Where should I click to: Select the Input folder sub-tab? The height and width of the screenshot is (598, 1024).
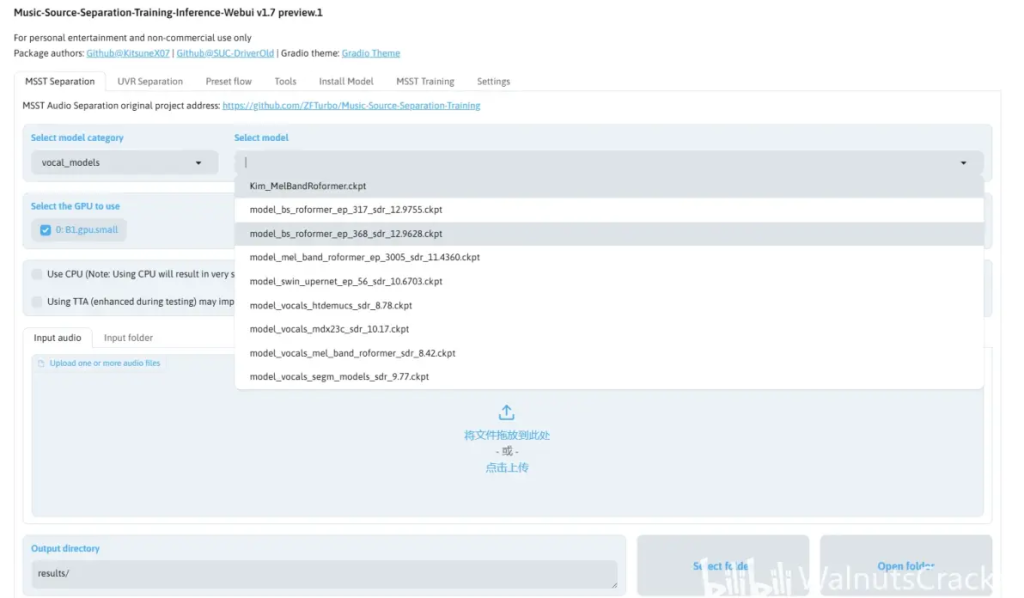129,338
